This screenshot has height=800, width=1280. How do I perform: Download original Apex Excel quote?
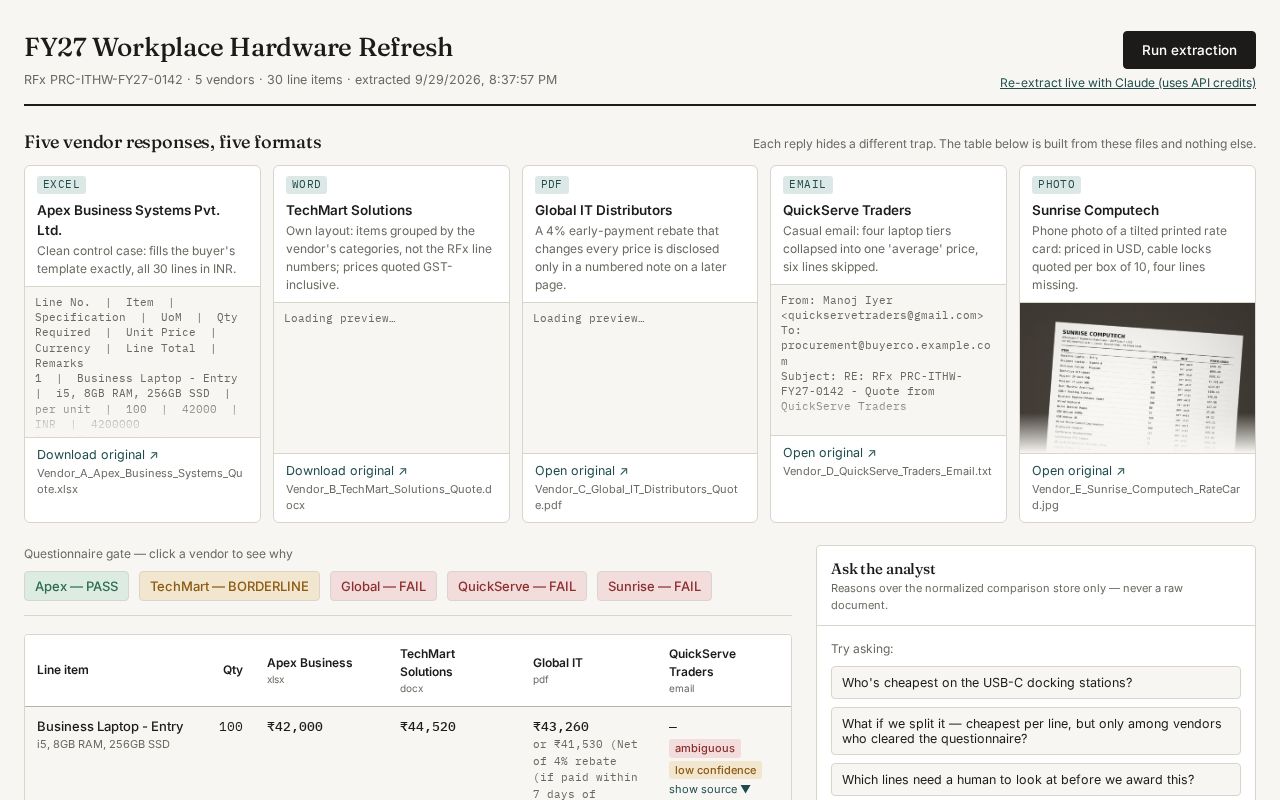click(x=98, y=455)
